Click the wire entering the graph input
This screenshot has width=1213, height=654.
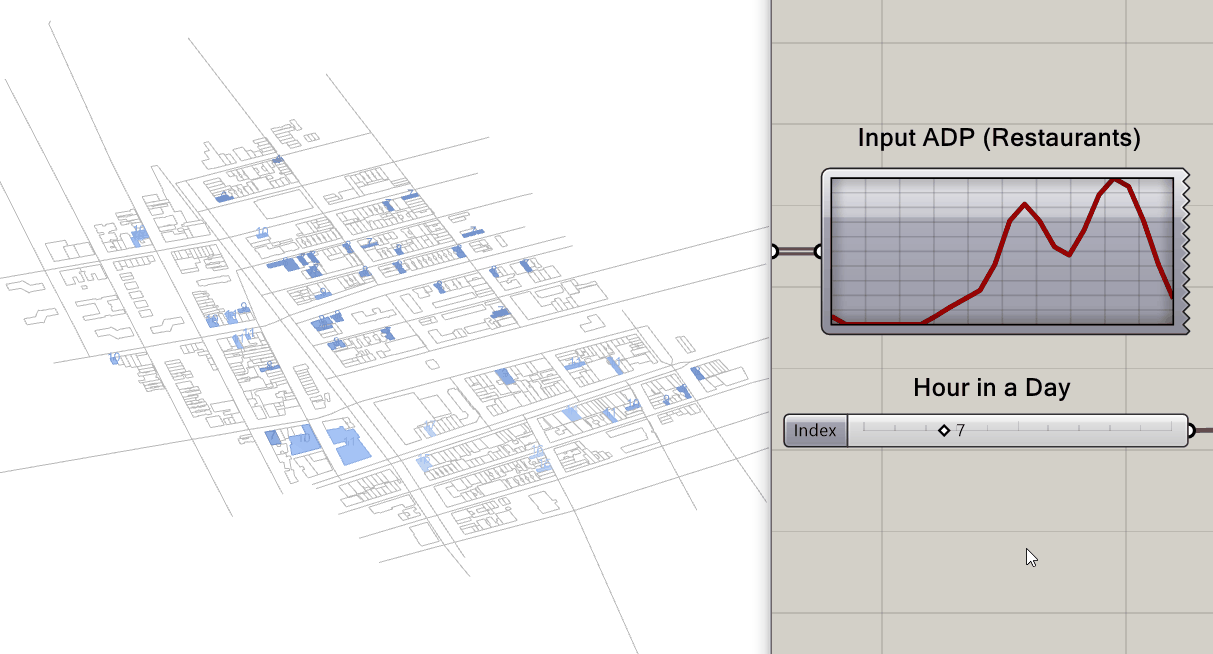click(x=796, y=252)
